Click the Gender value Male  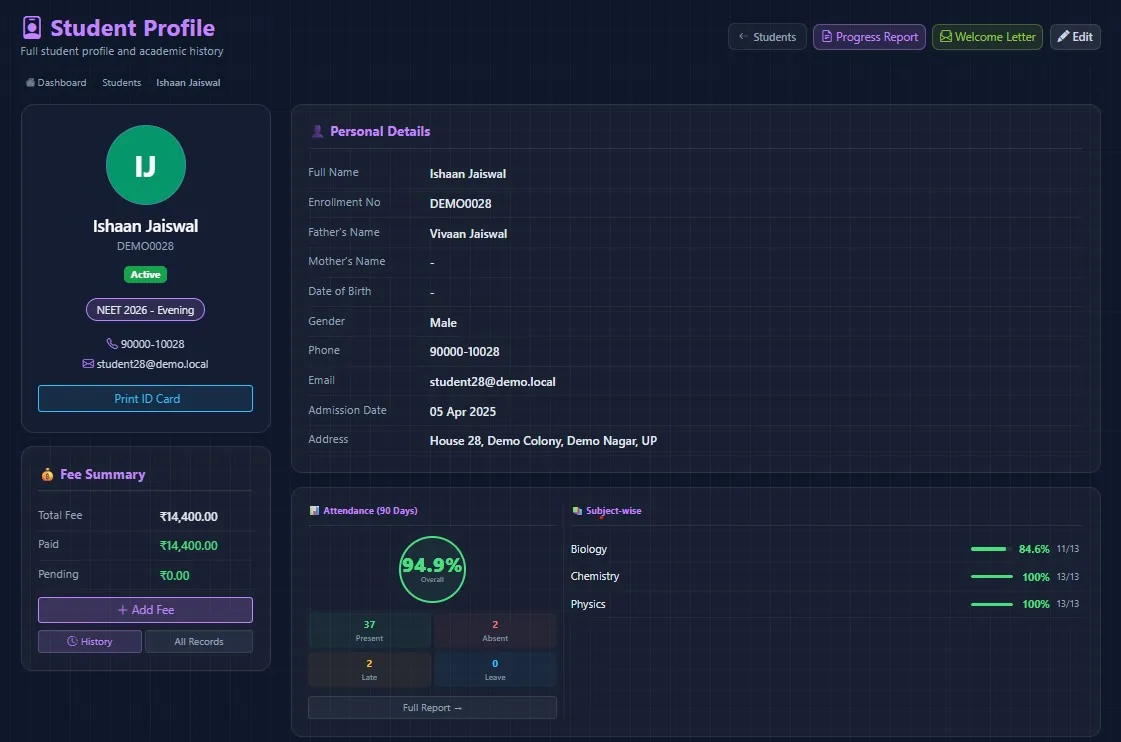click(x=443, y=323)
